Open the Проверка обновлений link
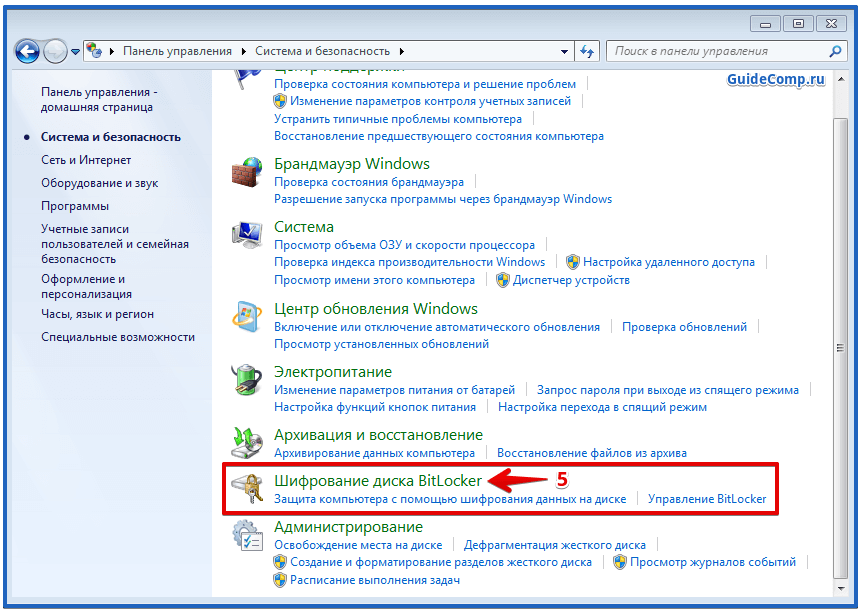Image resolution: width=863 pixels, height=612 pixels. click(x=684, y=326)
